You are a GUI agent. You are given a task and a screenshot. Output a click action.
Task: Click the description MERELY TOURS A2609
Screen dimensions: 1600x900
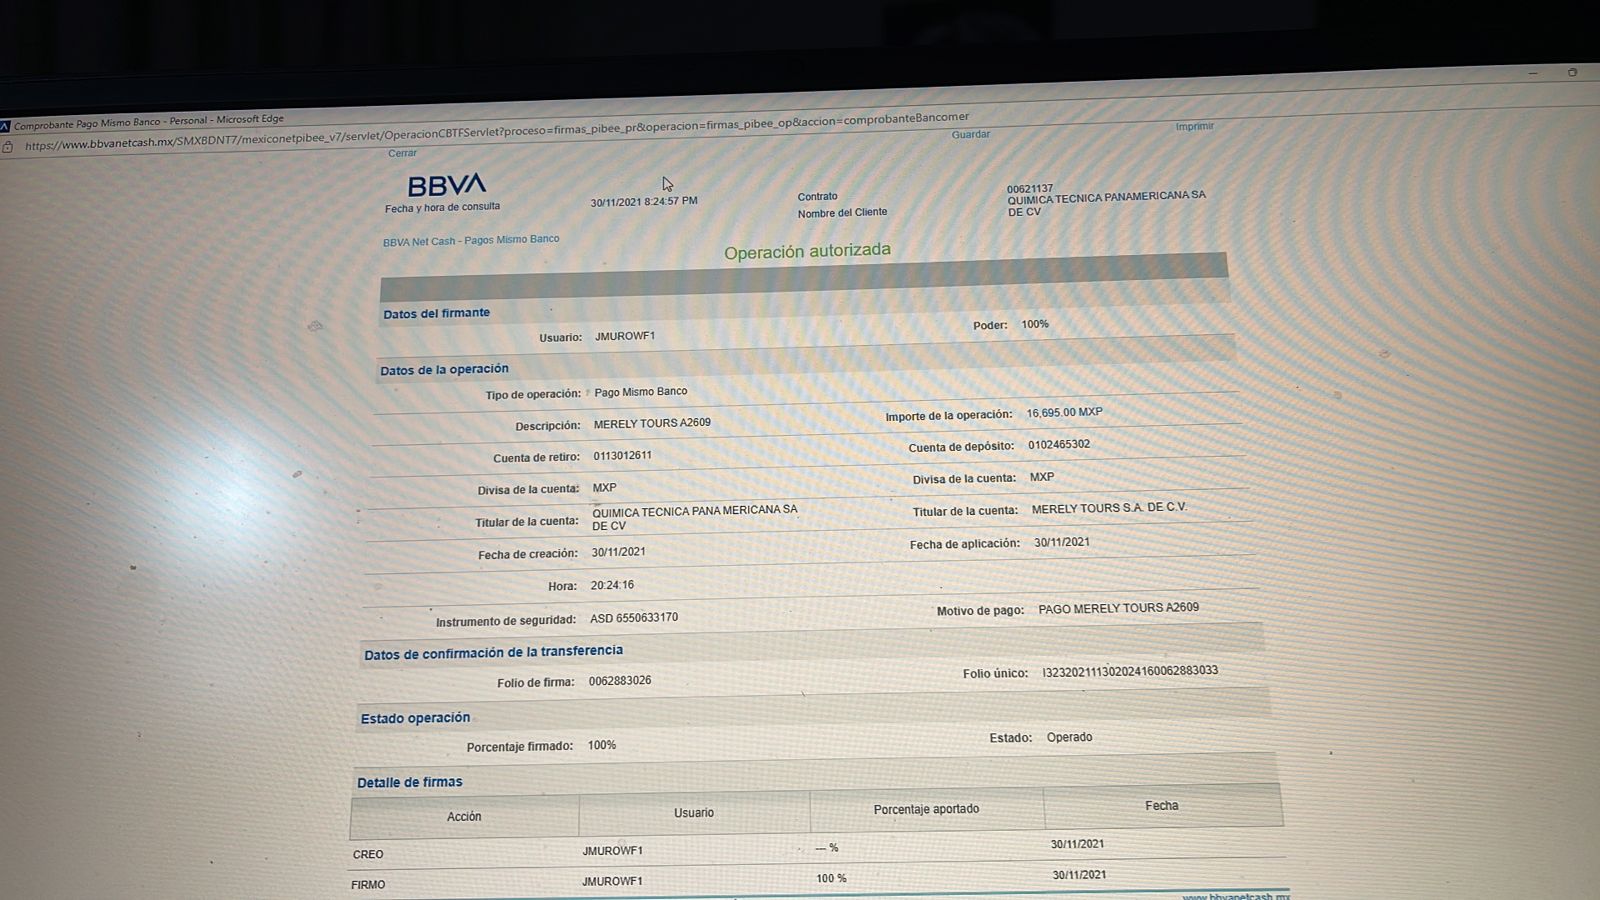[652, 423]
